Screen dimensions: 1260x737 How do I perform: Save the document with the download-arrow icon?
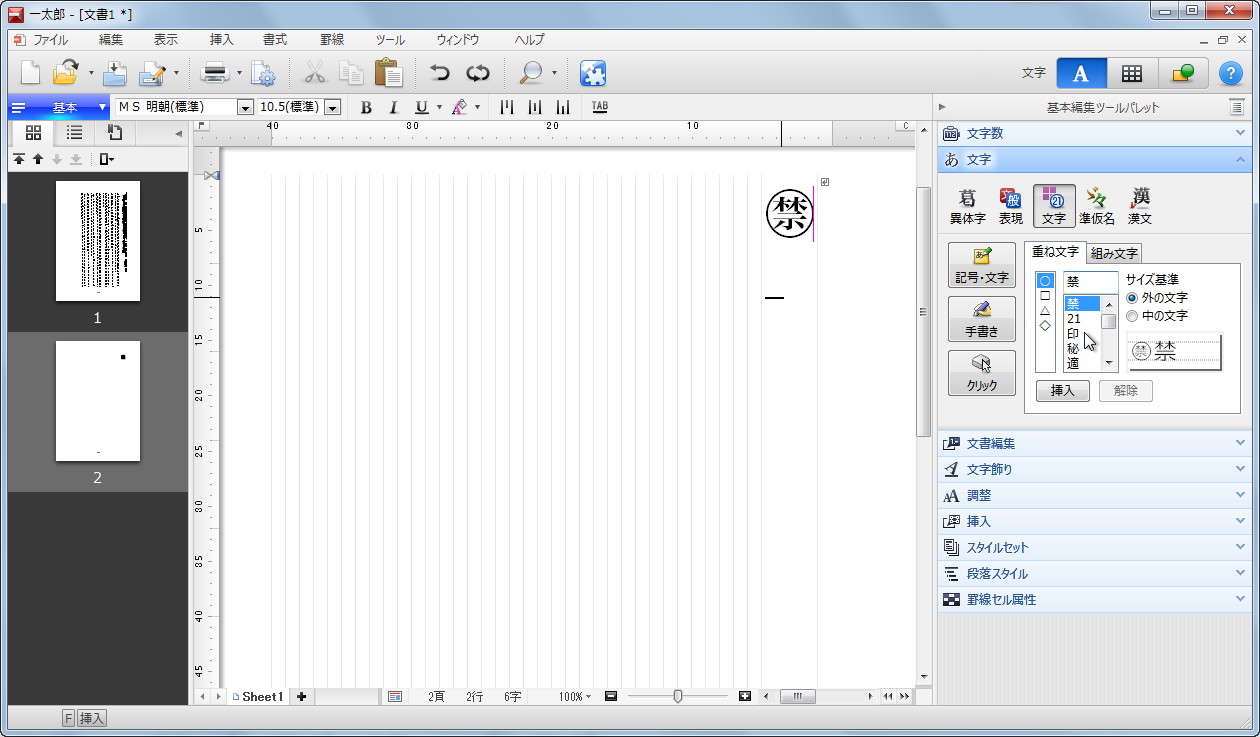pyautogui.click(x=115, y=73)
